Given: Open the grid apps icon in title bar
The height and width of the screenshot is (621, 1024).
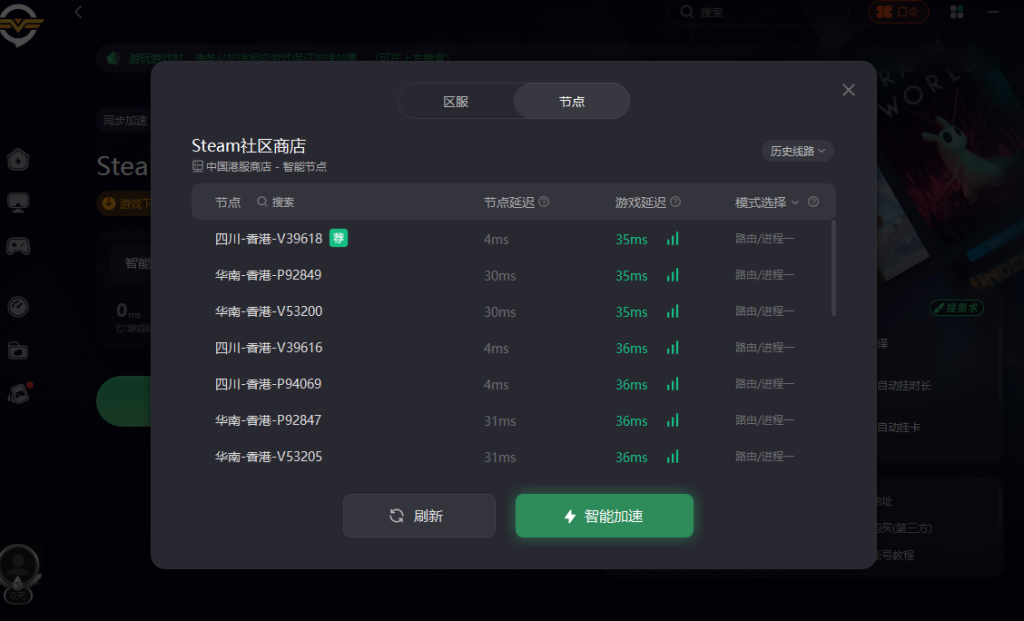Looking at the screenshot, I should 956,12.
